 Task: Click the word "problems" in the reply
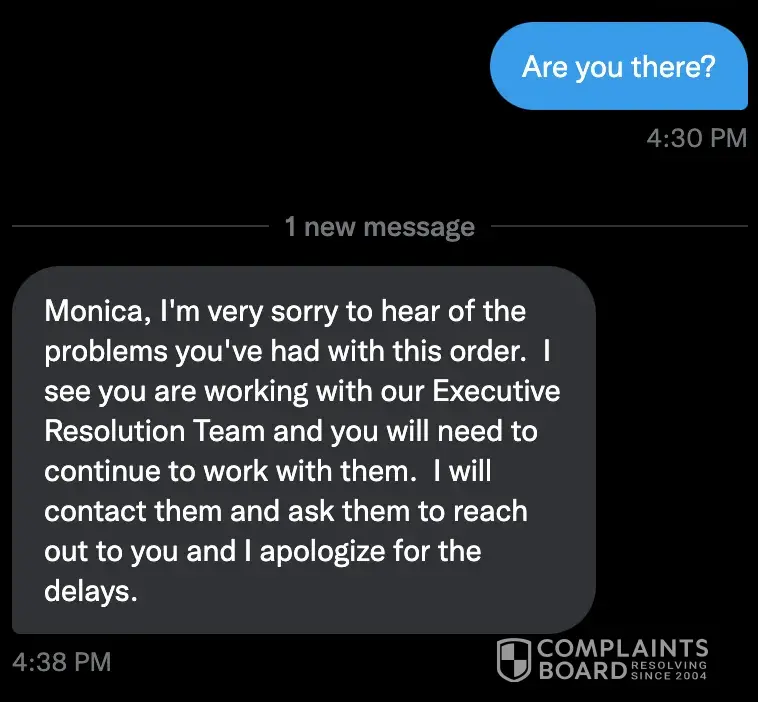click(106, 352)
